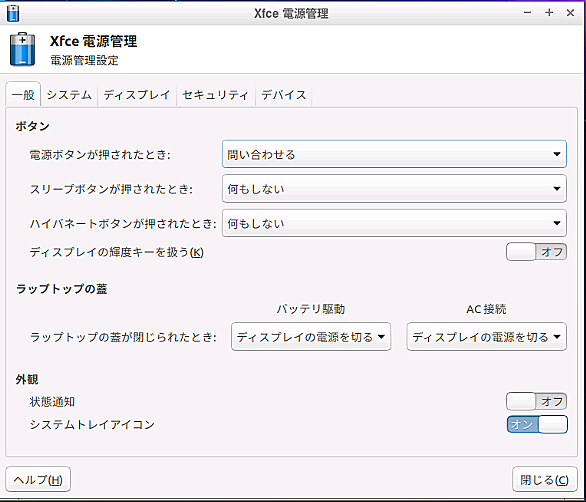This screenshot has width=586, height=502.
Task: Close the window with the X button
Action: tap(570, 13)
